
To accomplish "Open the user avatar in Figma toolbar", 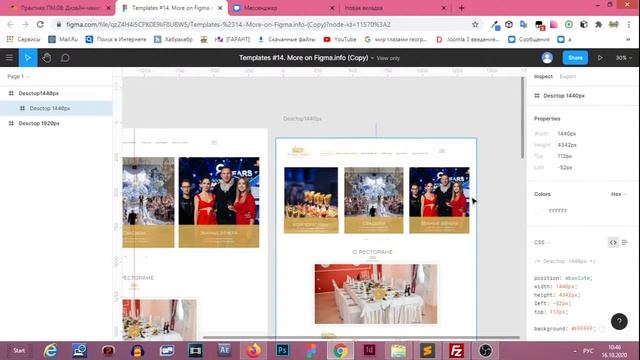I will click(547, 58).
